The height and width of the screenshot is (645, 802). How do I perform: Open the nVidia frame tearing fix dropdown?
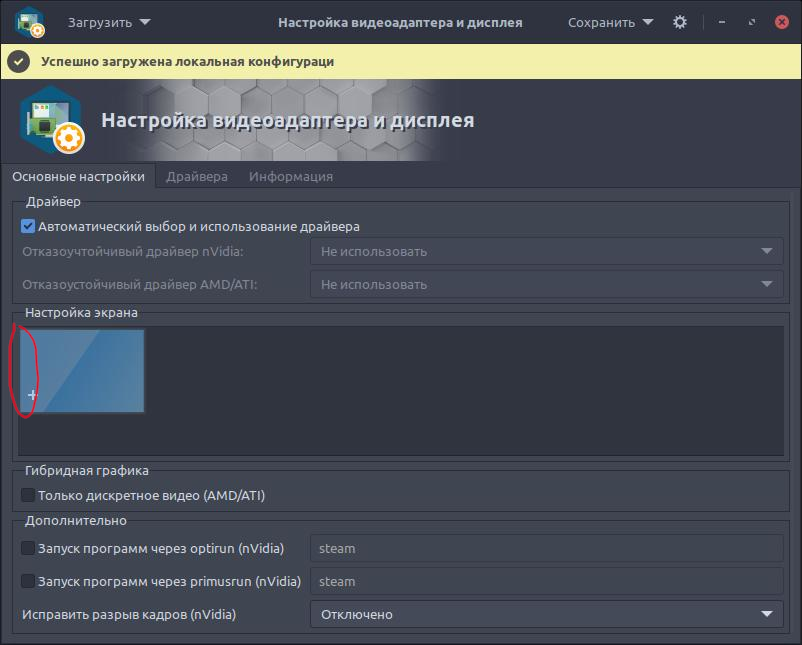point(546,614)
